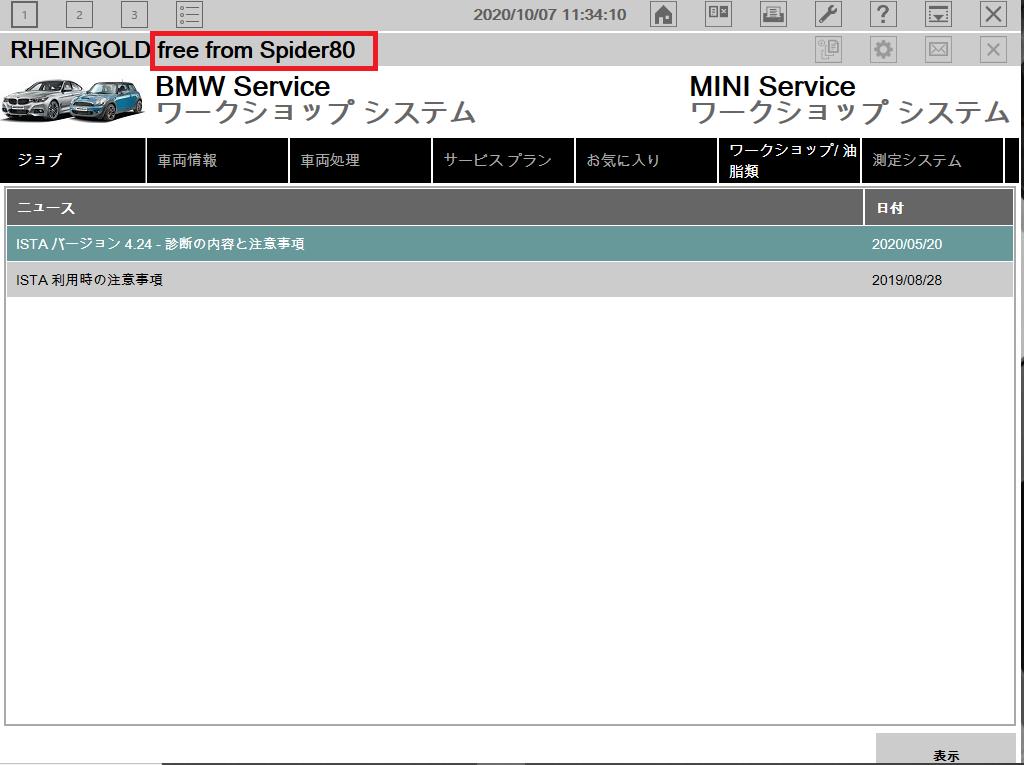Screen dimensions: 1024x765
Task: Open the side-by-side compare windows icon
Action: pos(718,14)
